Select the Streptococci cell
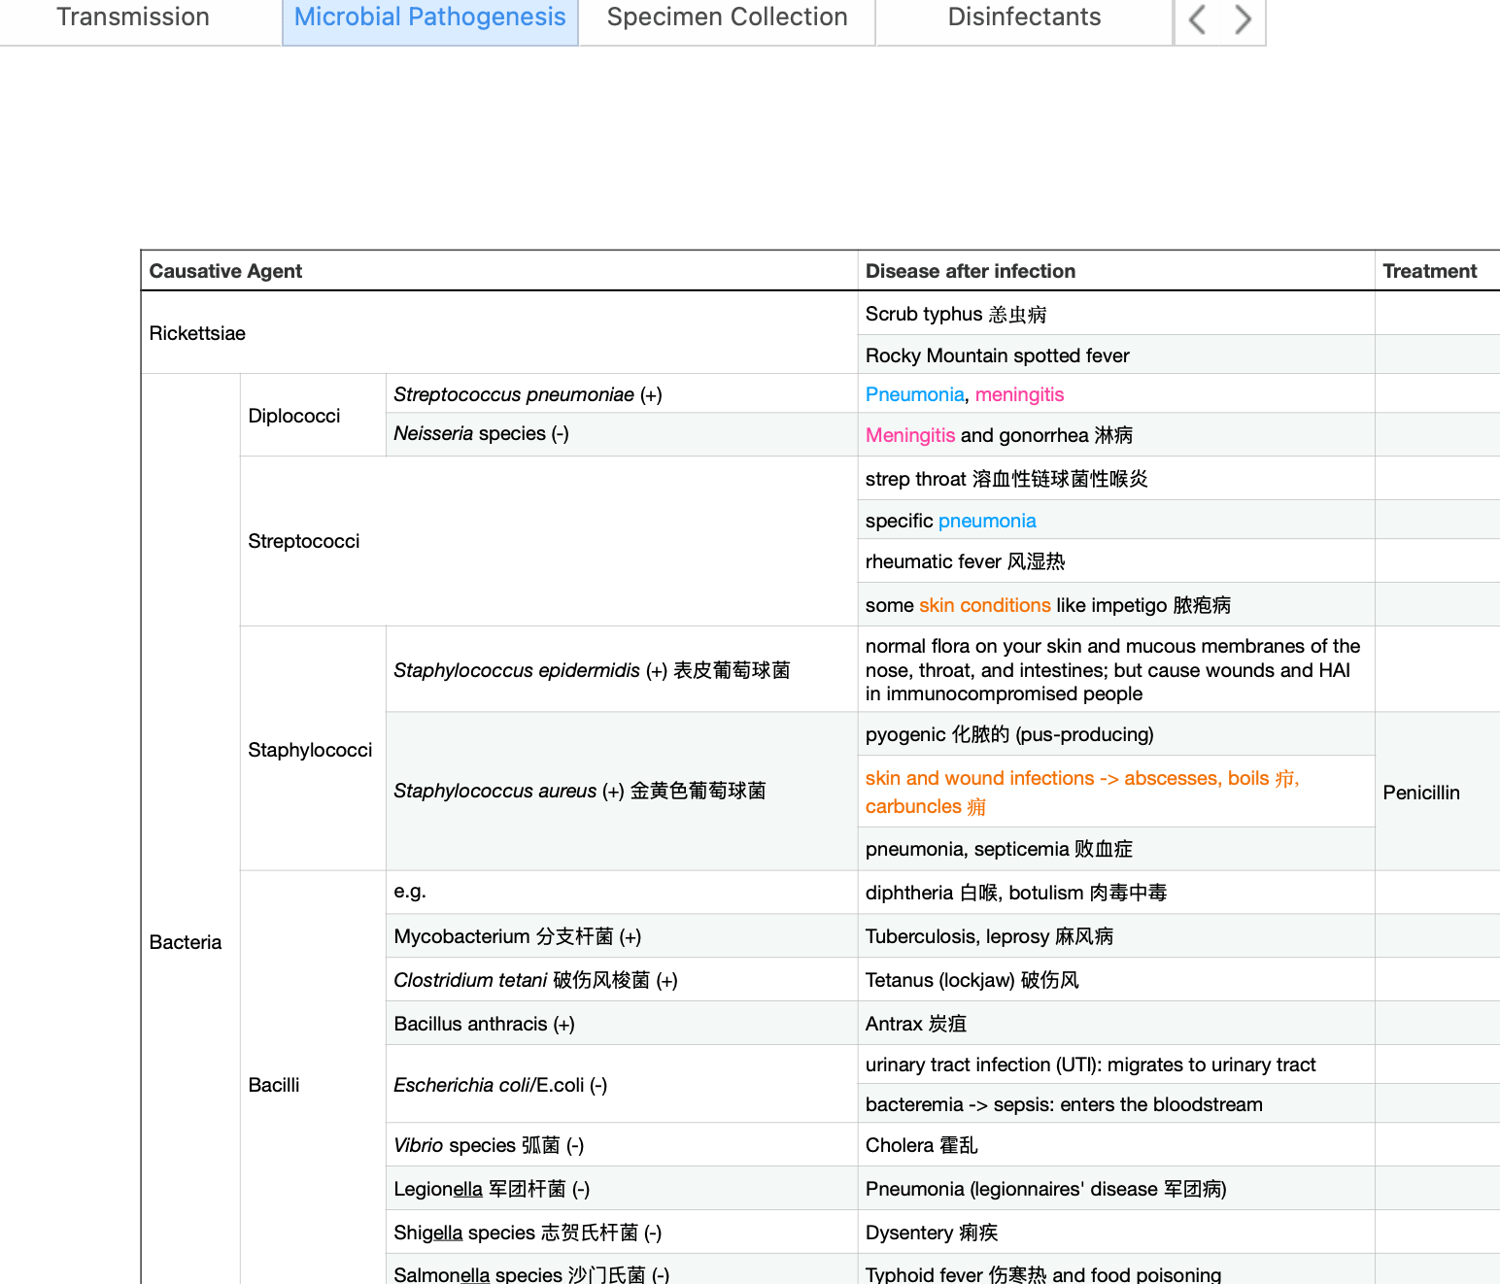Image resolution: width=1500 pixels, height=1284 pixels. pos(549,541)
